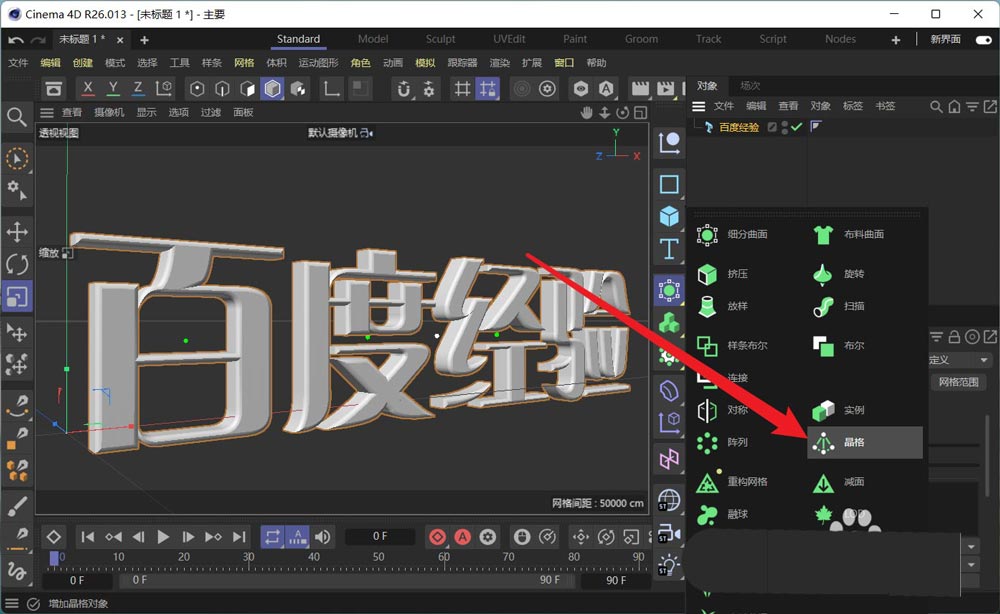Add a Cube primitive from the side palette
Screen dimensions: 1000x614
click(x=669, y=216)
